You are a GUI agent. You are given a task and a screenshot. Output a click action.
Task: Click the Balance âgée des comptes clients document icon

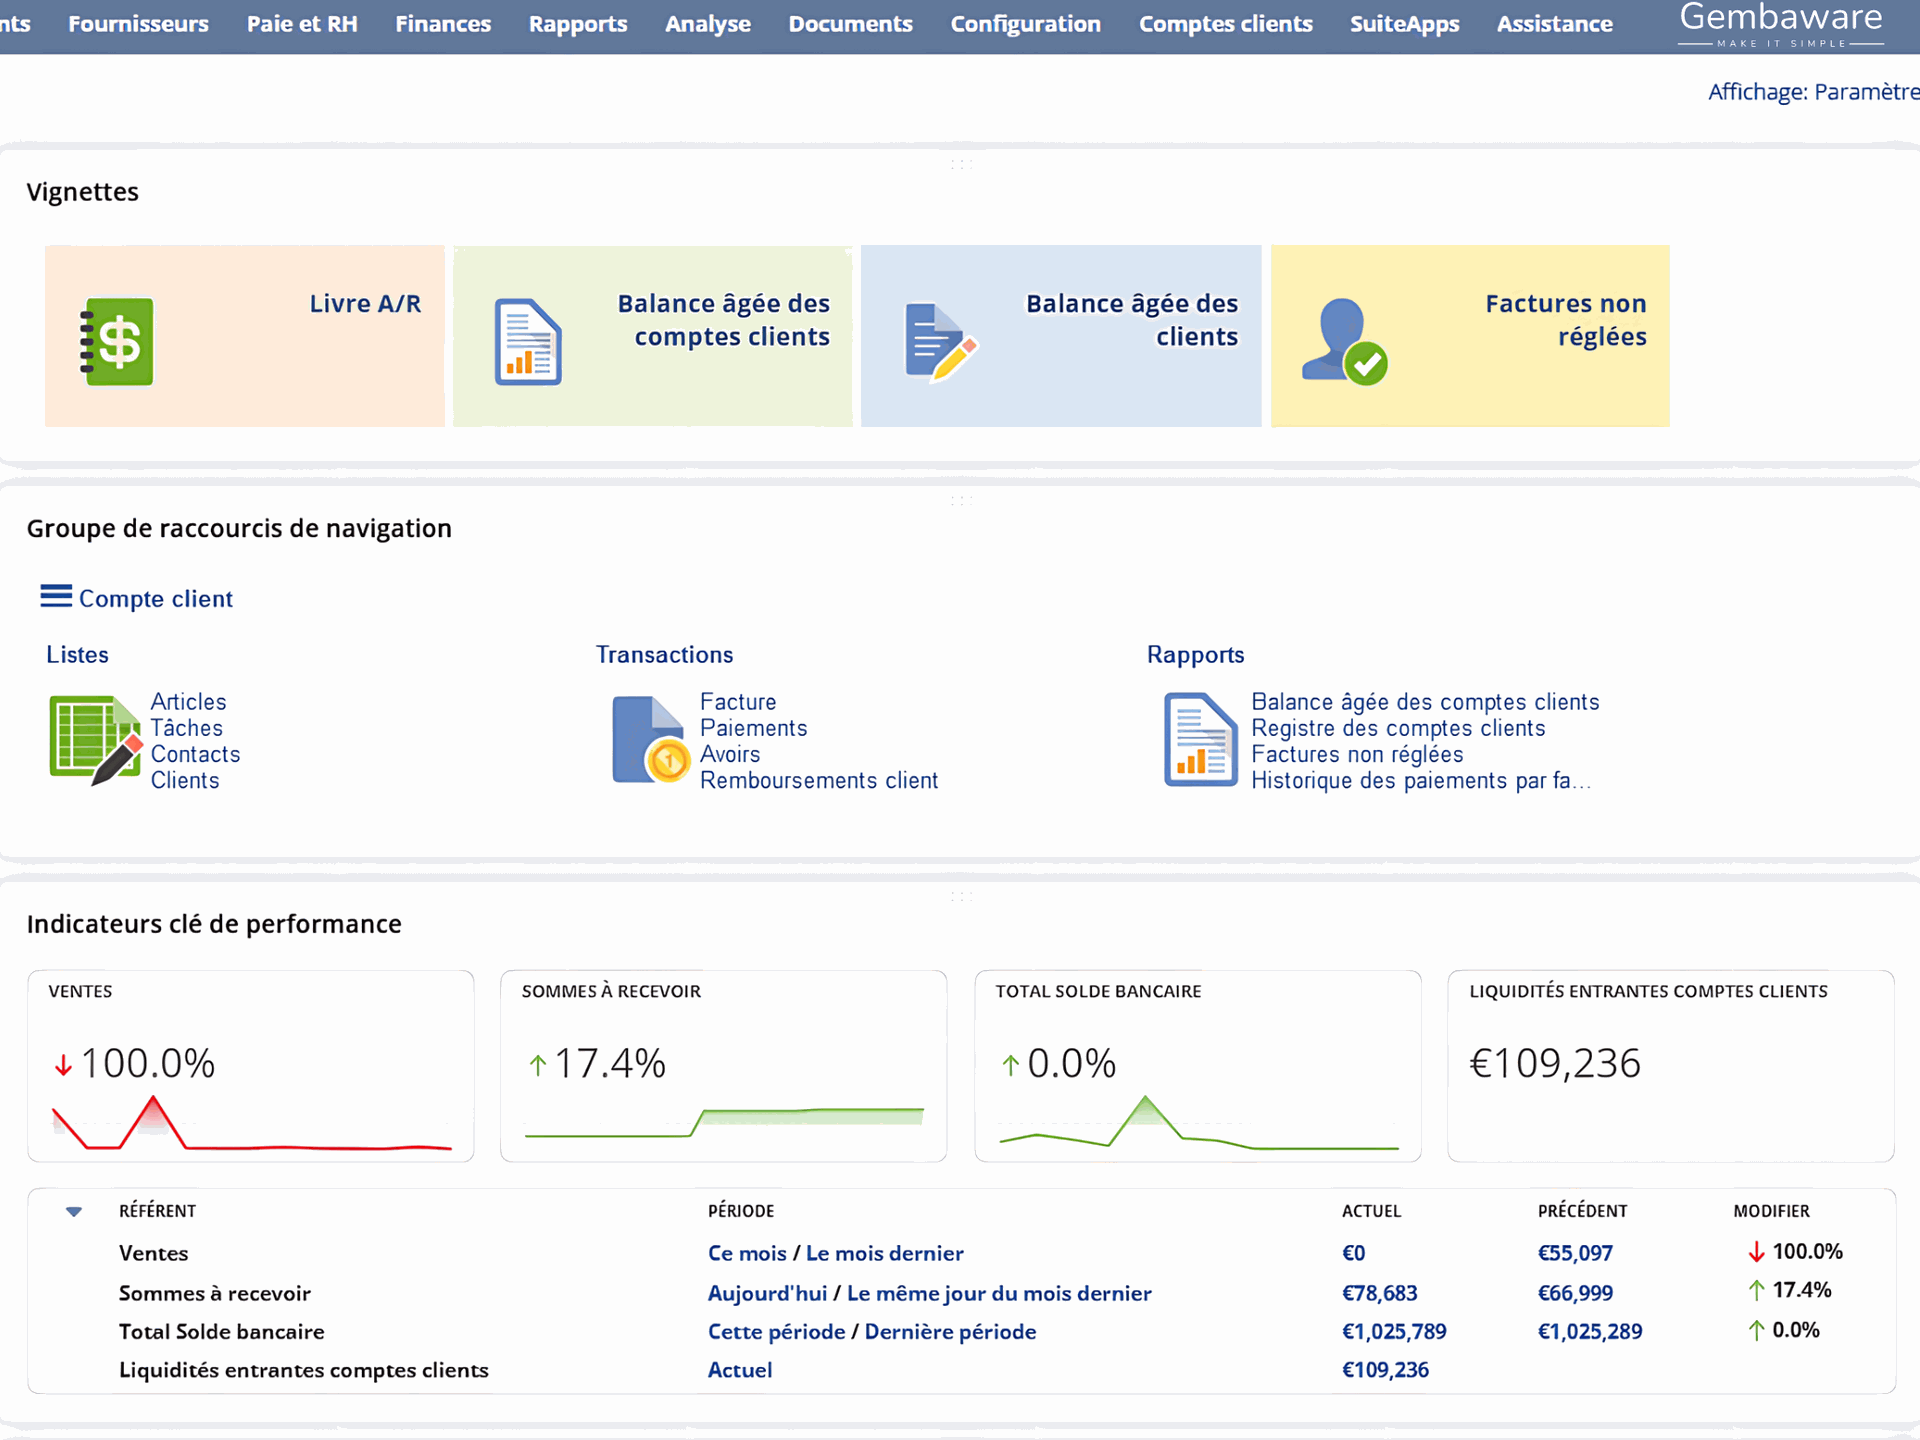pyautogui.click(x=527, y=339)
